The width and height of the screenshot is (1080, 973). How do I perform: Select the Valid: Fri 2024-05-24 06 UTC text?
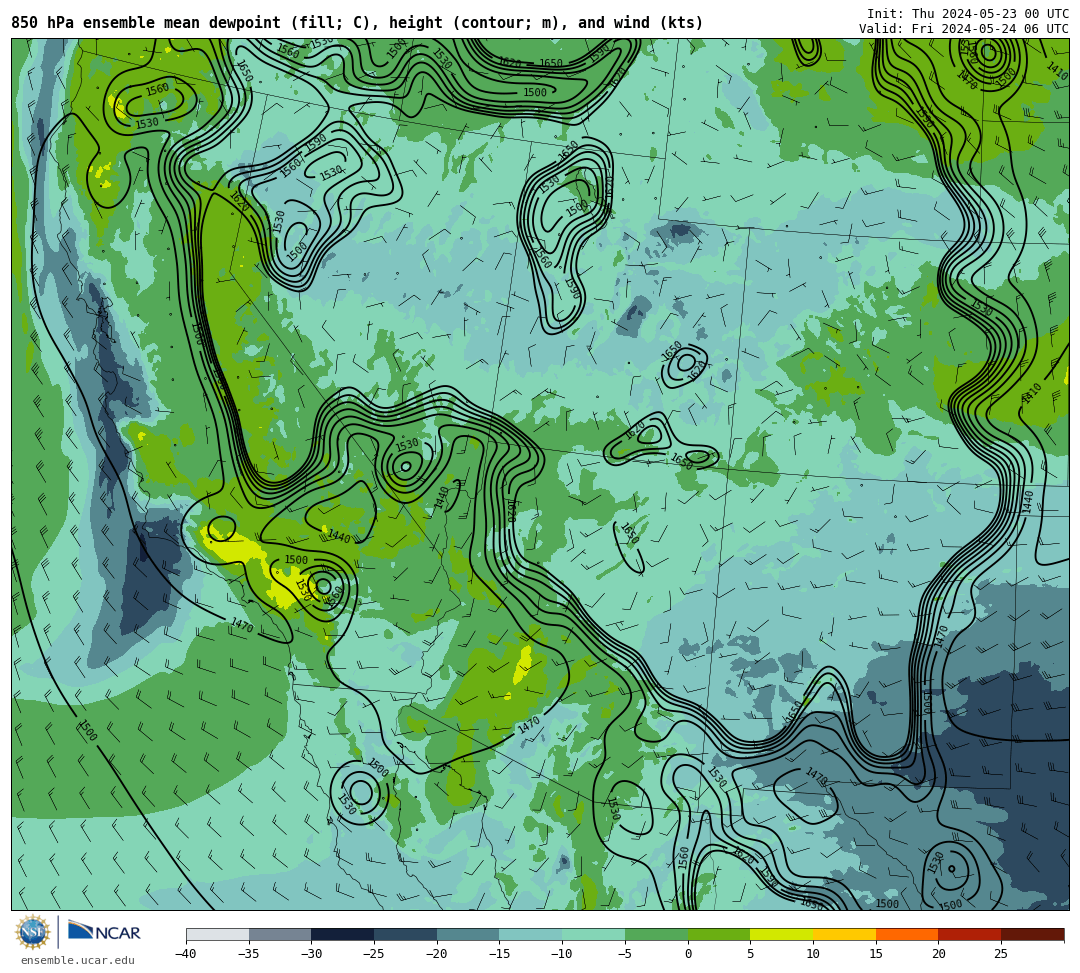[964, 29]
